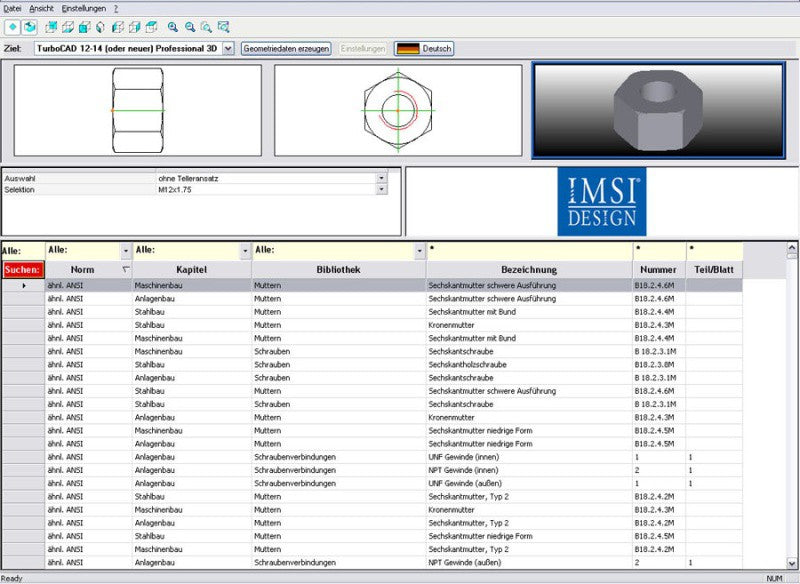The height and width of the screenshot is (584, 800).
Task: Choose the top face view cube icon
Action: point(151,27)
